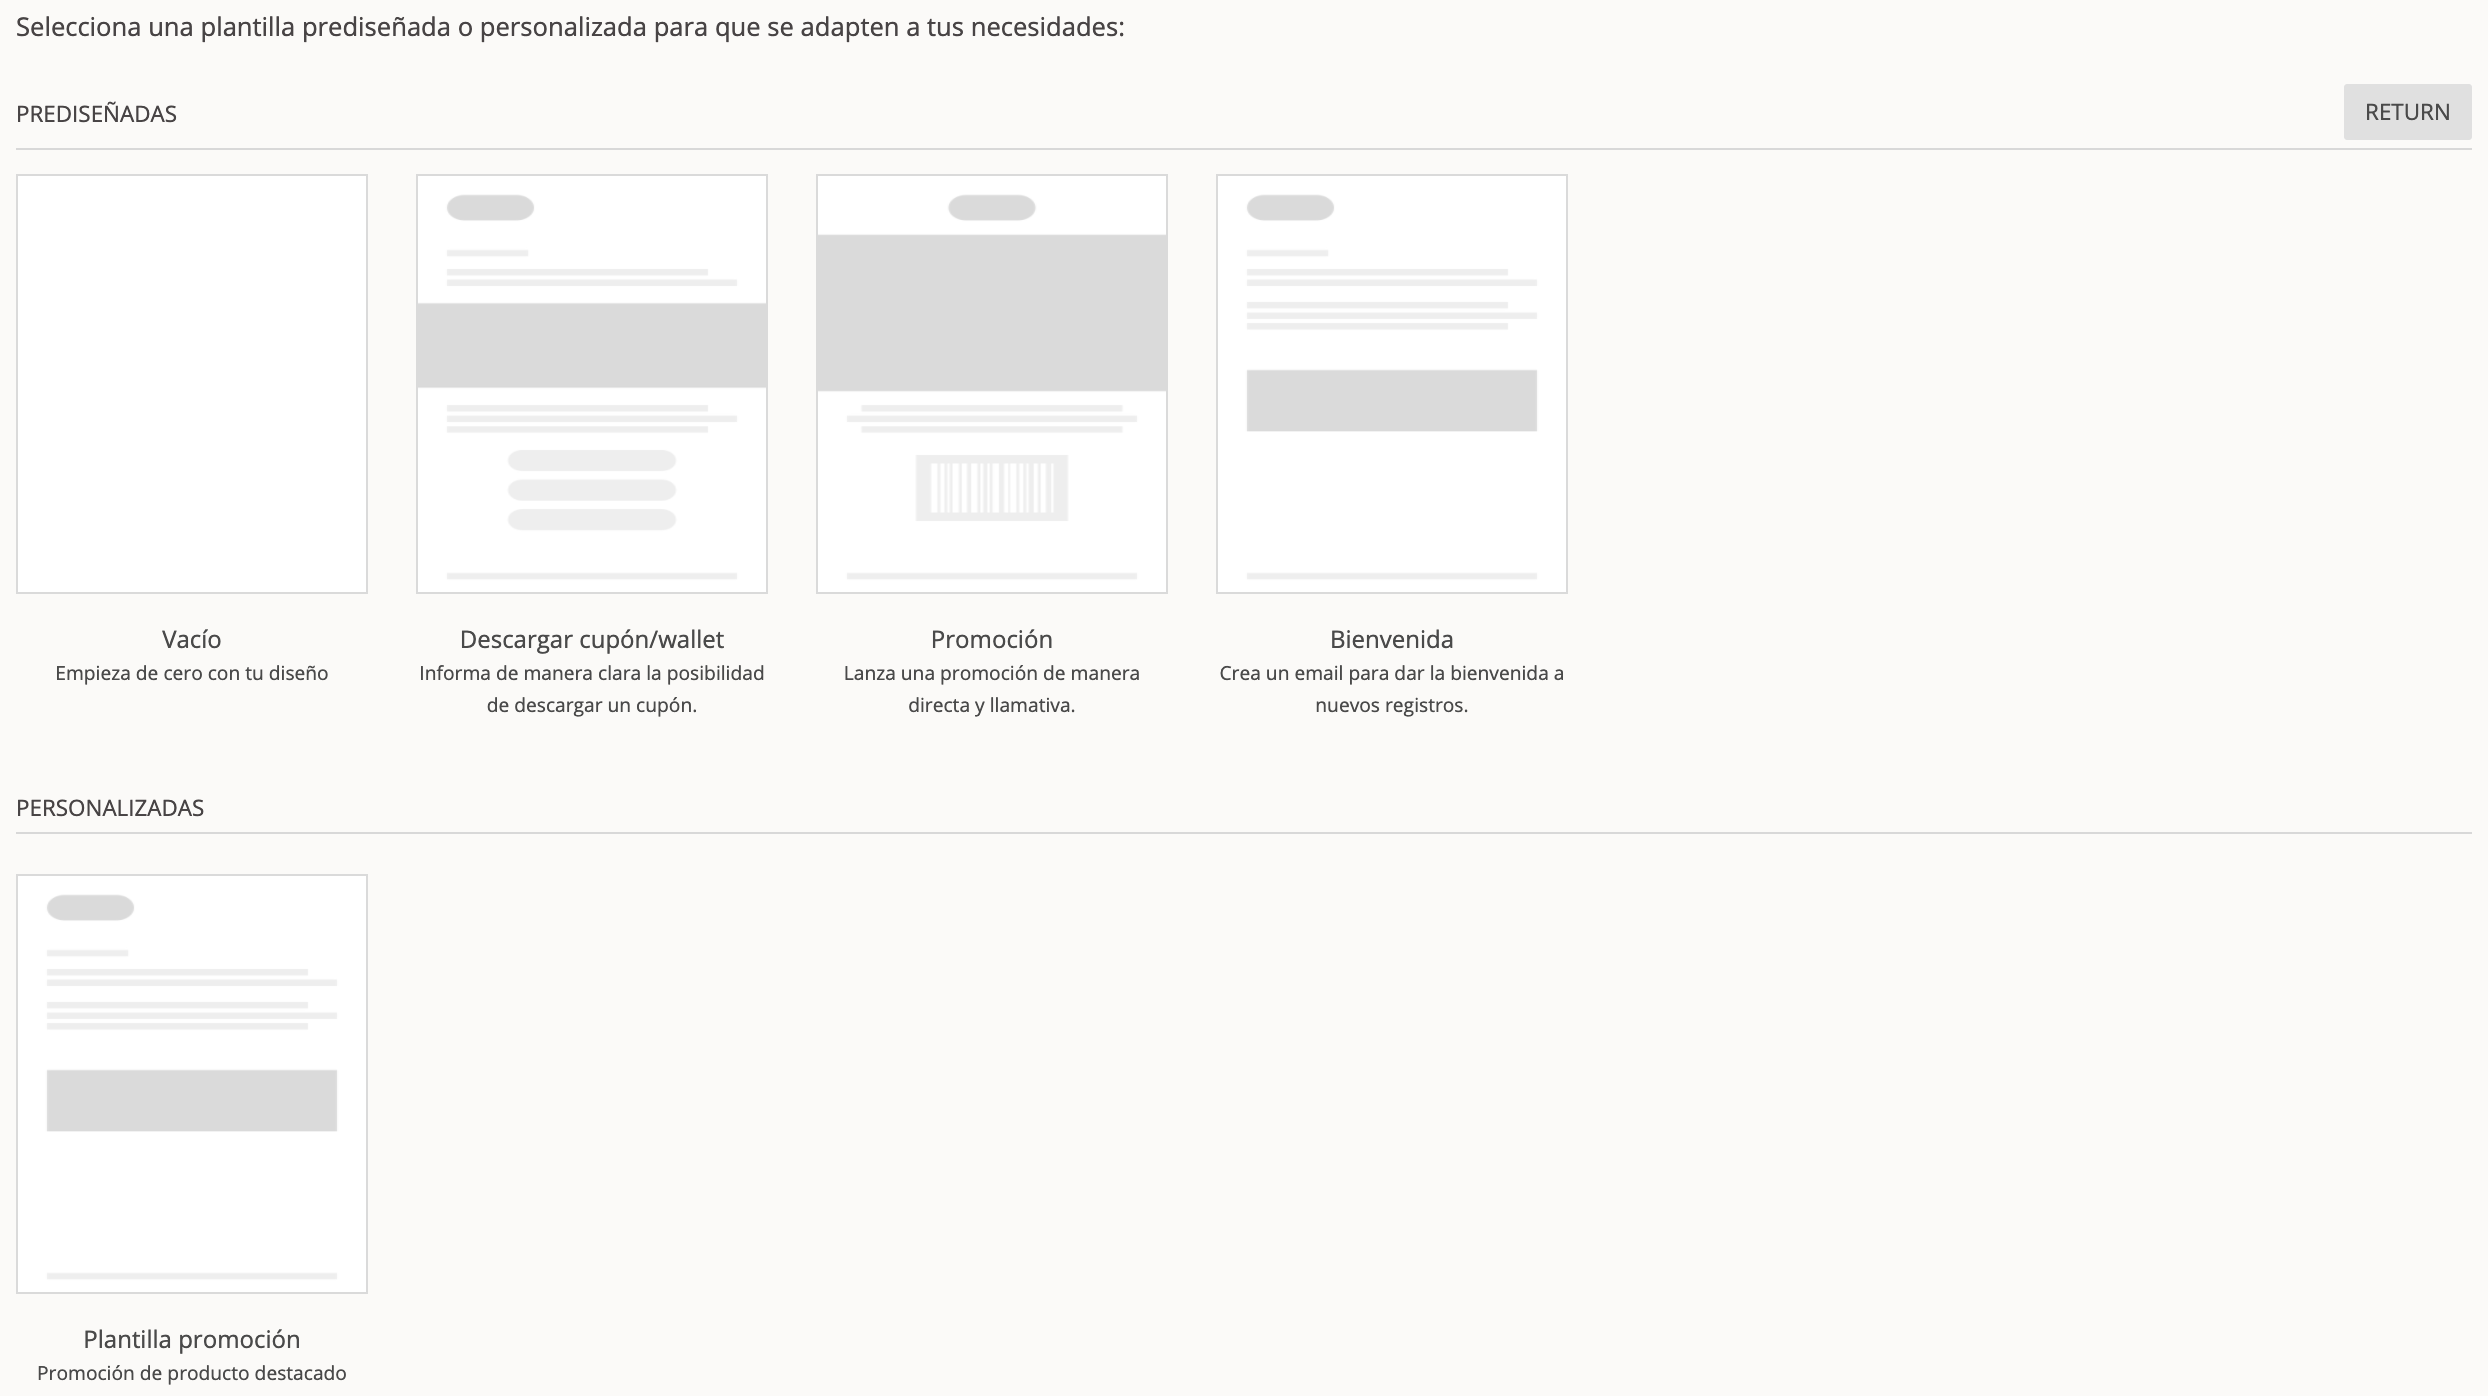Viewport: 2488px width, 1396px height.
Task: Click the barcode graphic in Promoción preview
Action: [992, 488]
